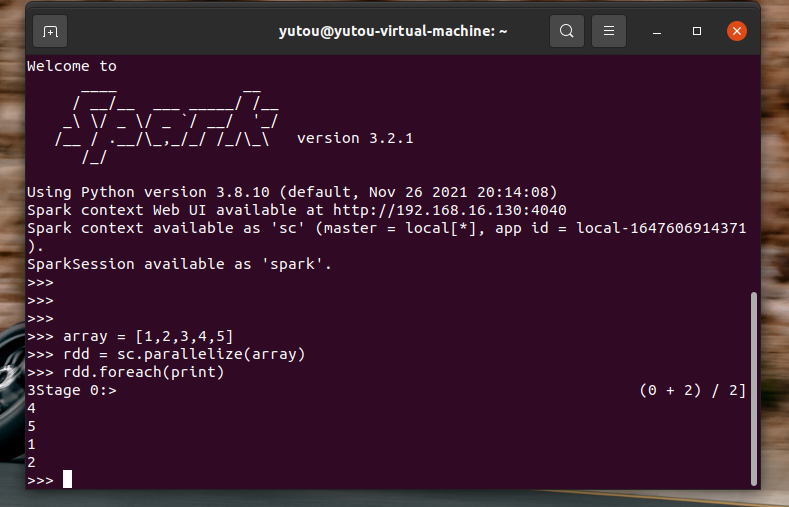This screenshot has height=507, width=789.
Task: Minimize the terminal window
Action: (657, 32)
